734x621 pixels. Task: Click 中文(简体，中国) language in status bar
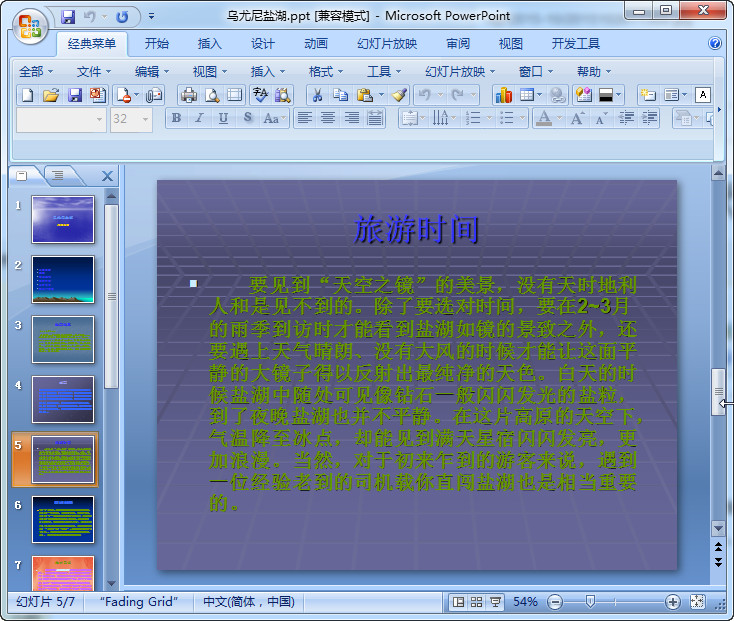[x=249, y=602]
